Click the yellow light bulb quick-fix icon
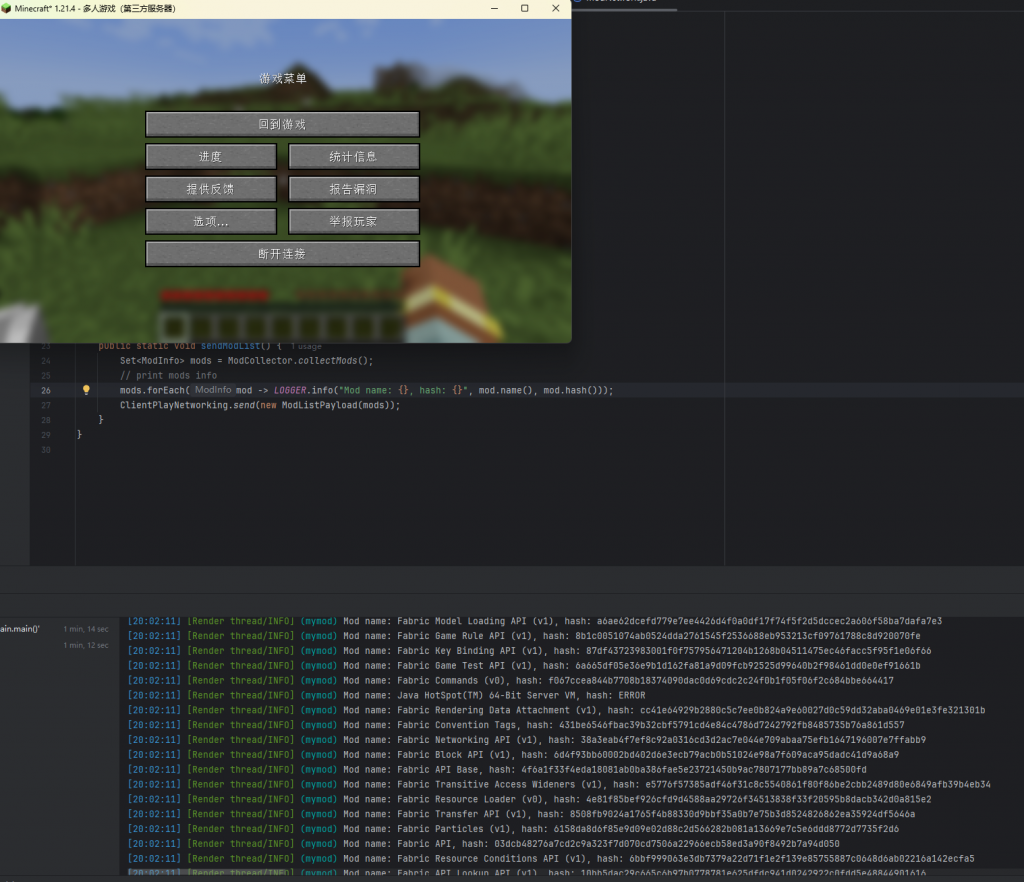The height and width of the screenshot is (882, 1024). (x=86, y=390)
